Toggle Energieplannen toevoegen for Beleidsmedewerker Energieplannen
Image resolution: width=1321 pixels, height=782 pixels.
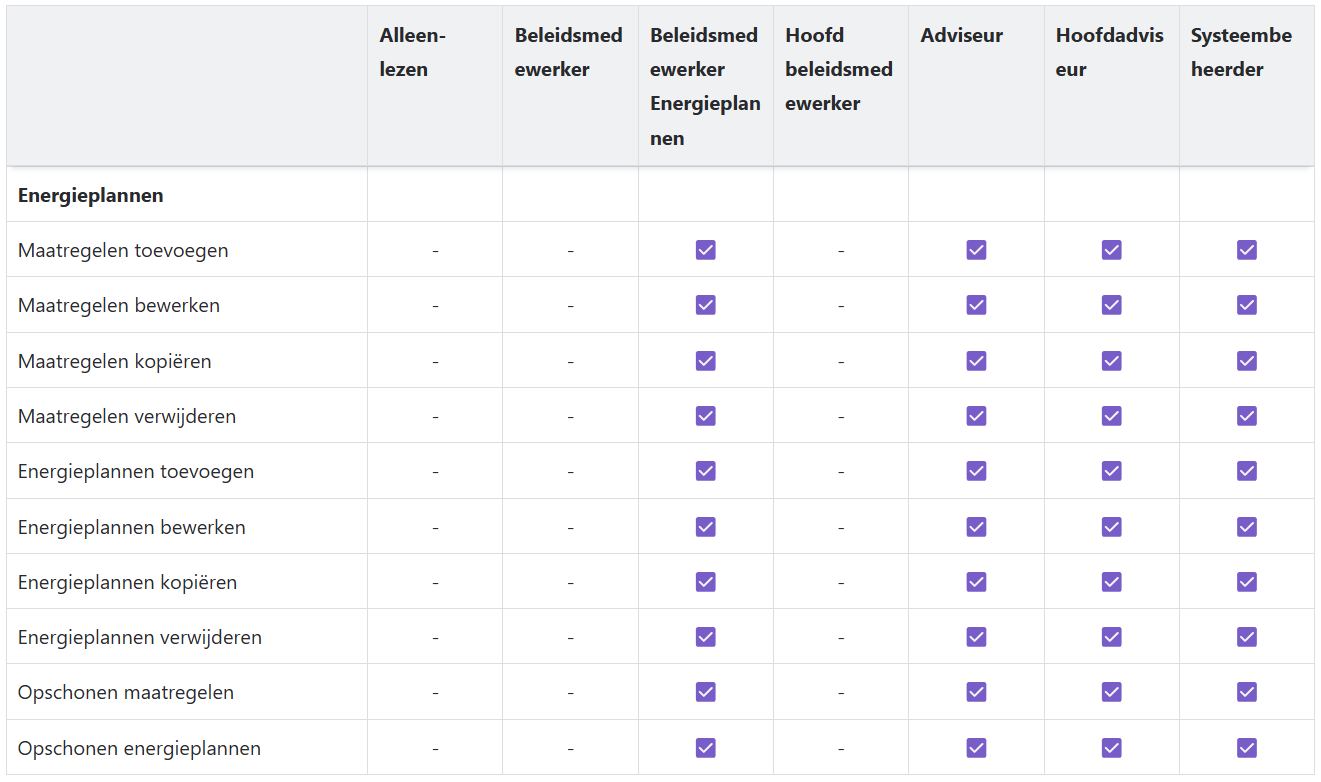coord(706,471)
